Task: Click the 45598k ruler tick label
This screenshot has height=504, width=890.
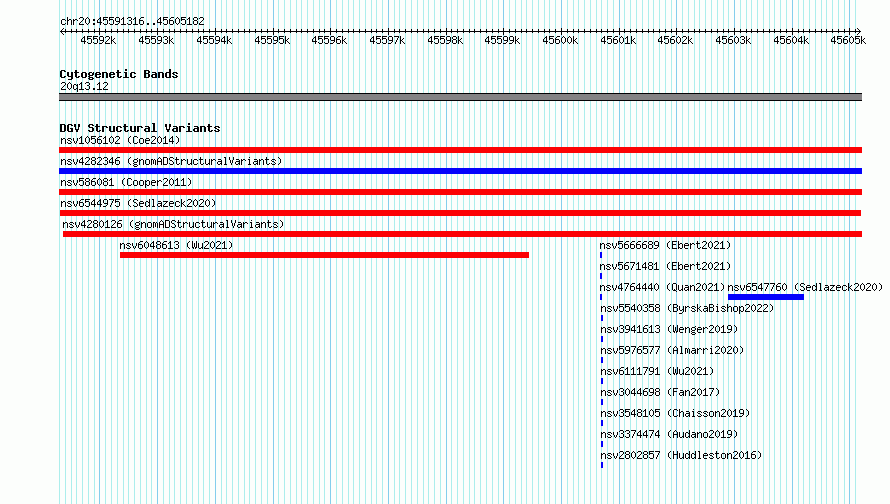Action: coord(445,41)
